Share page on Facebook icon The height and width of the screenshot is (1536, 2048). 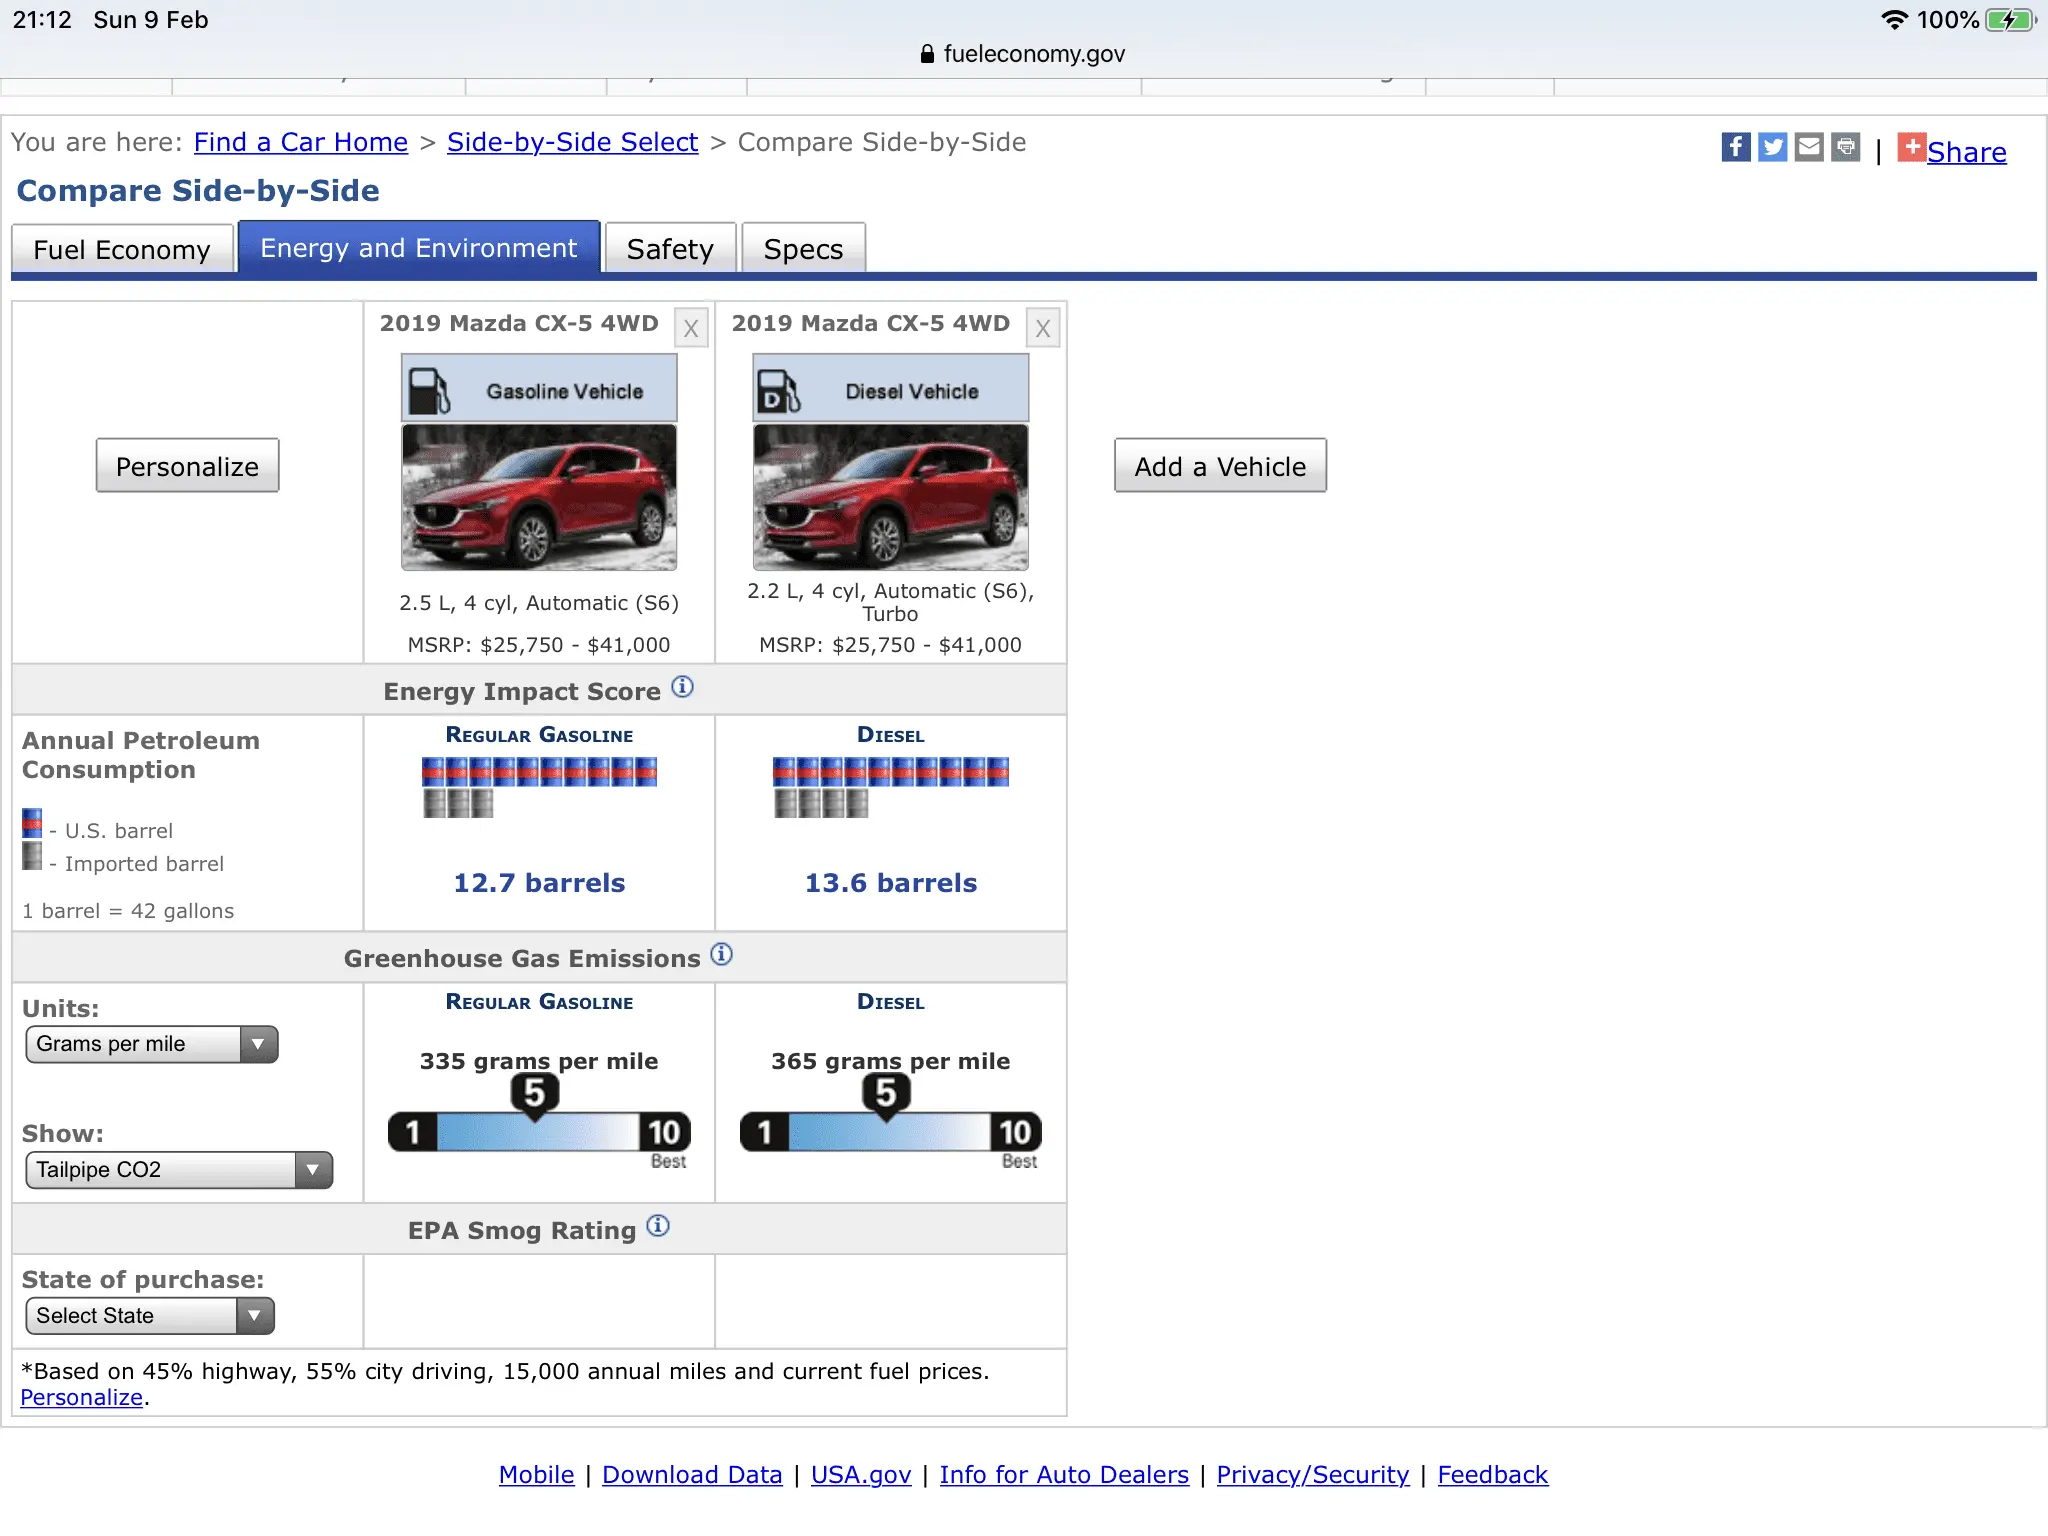1735,147
